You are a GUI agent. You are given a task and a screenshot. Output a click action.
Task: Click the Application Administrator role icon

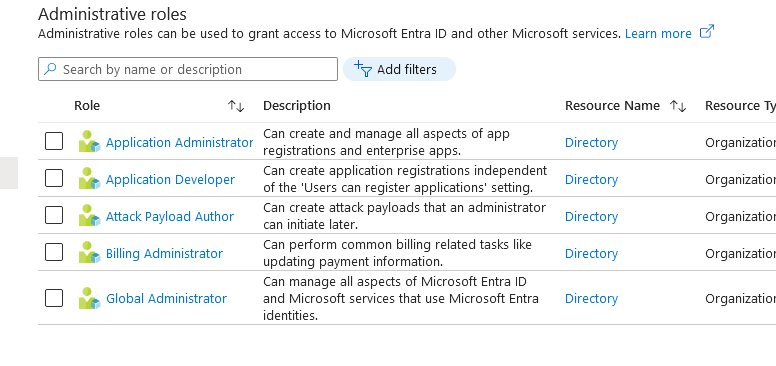pyautogui.click(x=90, y=141)
